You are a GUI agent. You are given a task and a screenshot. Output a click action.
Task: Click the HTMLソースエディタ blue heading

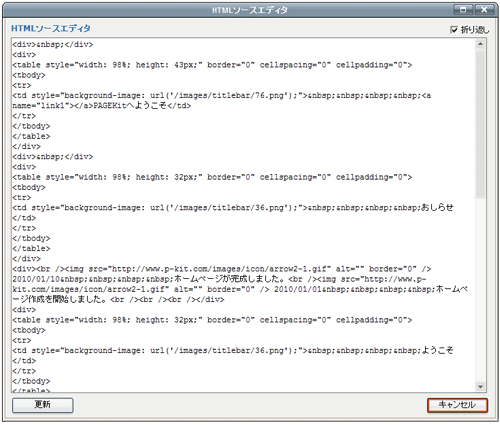51,29
